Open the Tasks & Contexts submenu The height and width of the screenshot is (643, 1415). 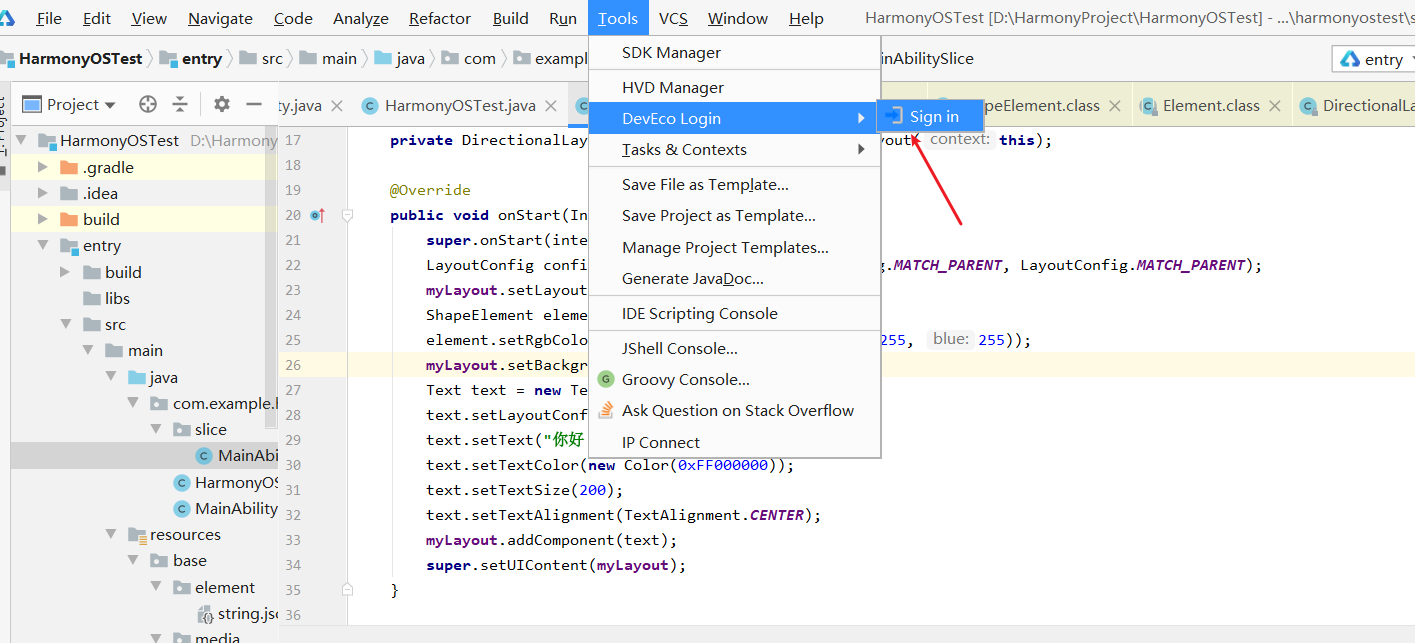[x=684, y=150]
